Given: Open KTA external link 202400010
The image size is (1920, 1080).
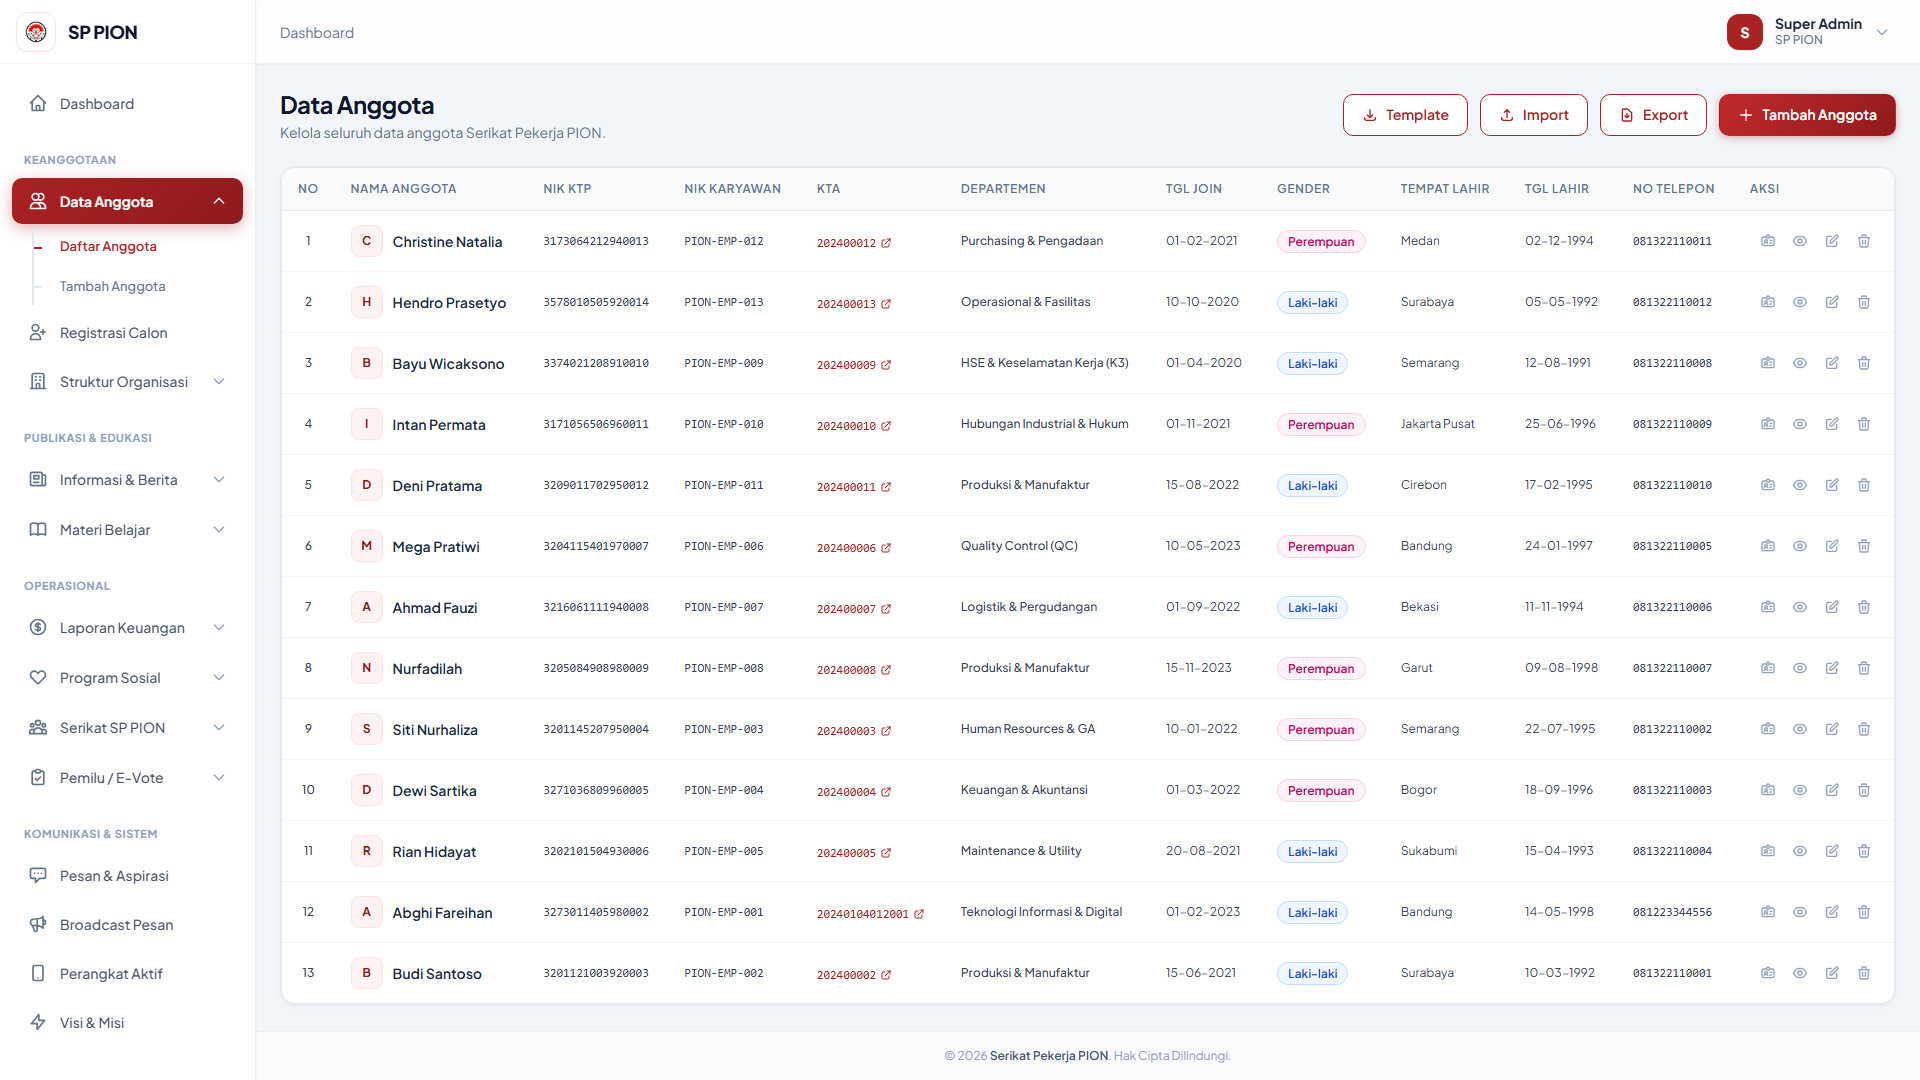Looking at the screenshot, I should [854, 426].
